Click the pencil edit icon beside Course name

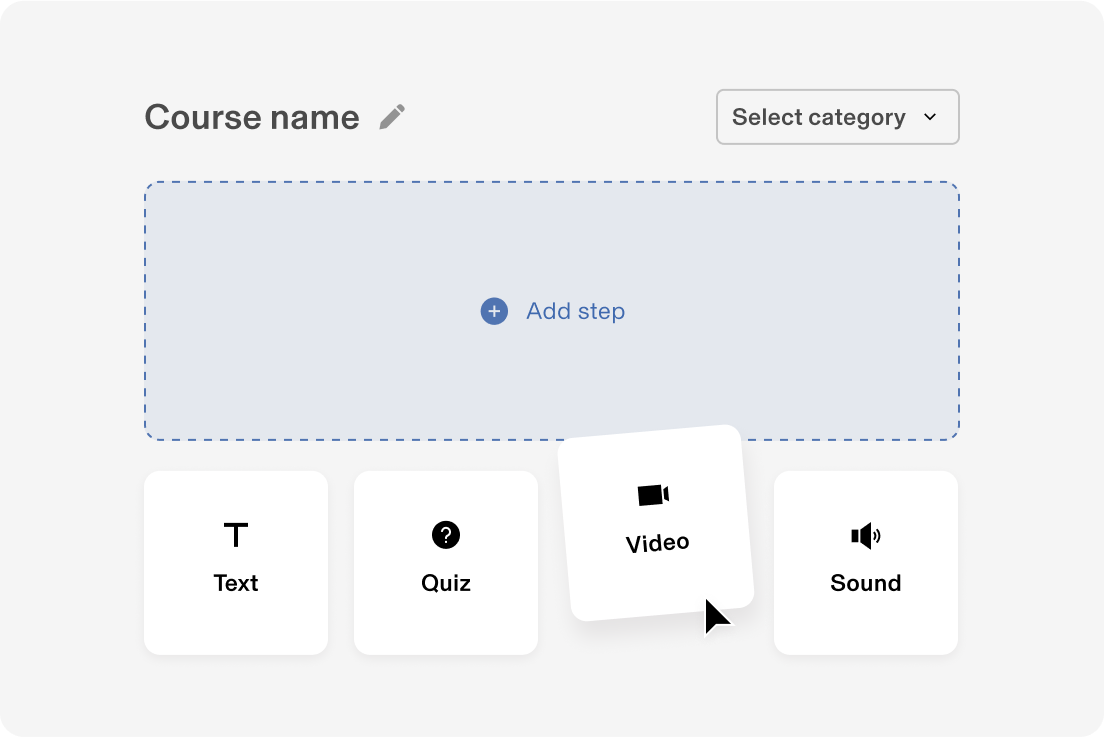pos(392,117)
